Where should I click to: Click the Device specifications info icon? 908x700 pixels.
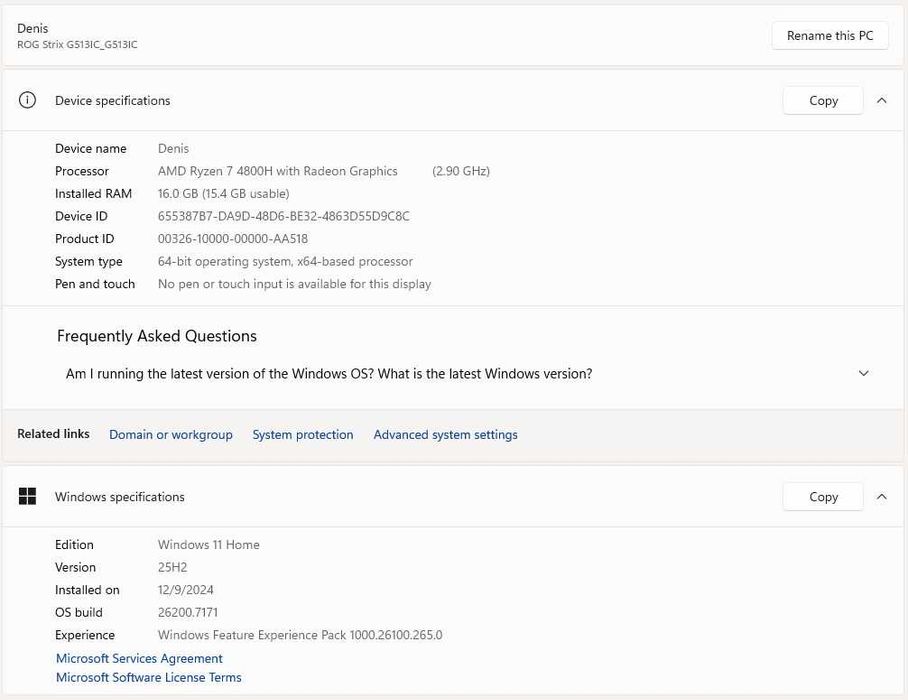pyautogui.click(x=27, y=100)
